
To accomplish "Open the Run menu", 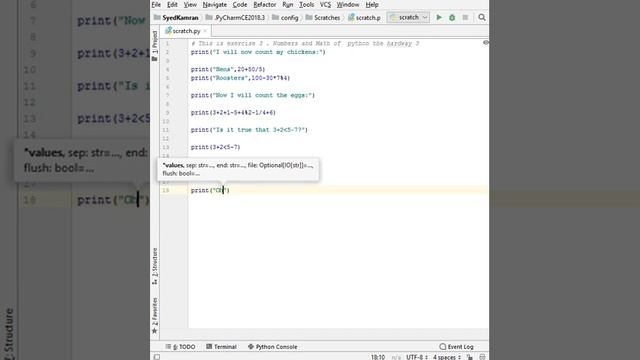I will (x=287, y=4).
